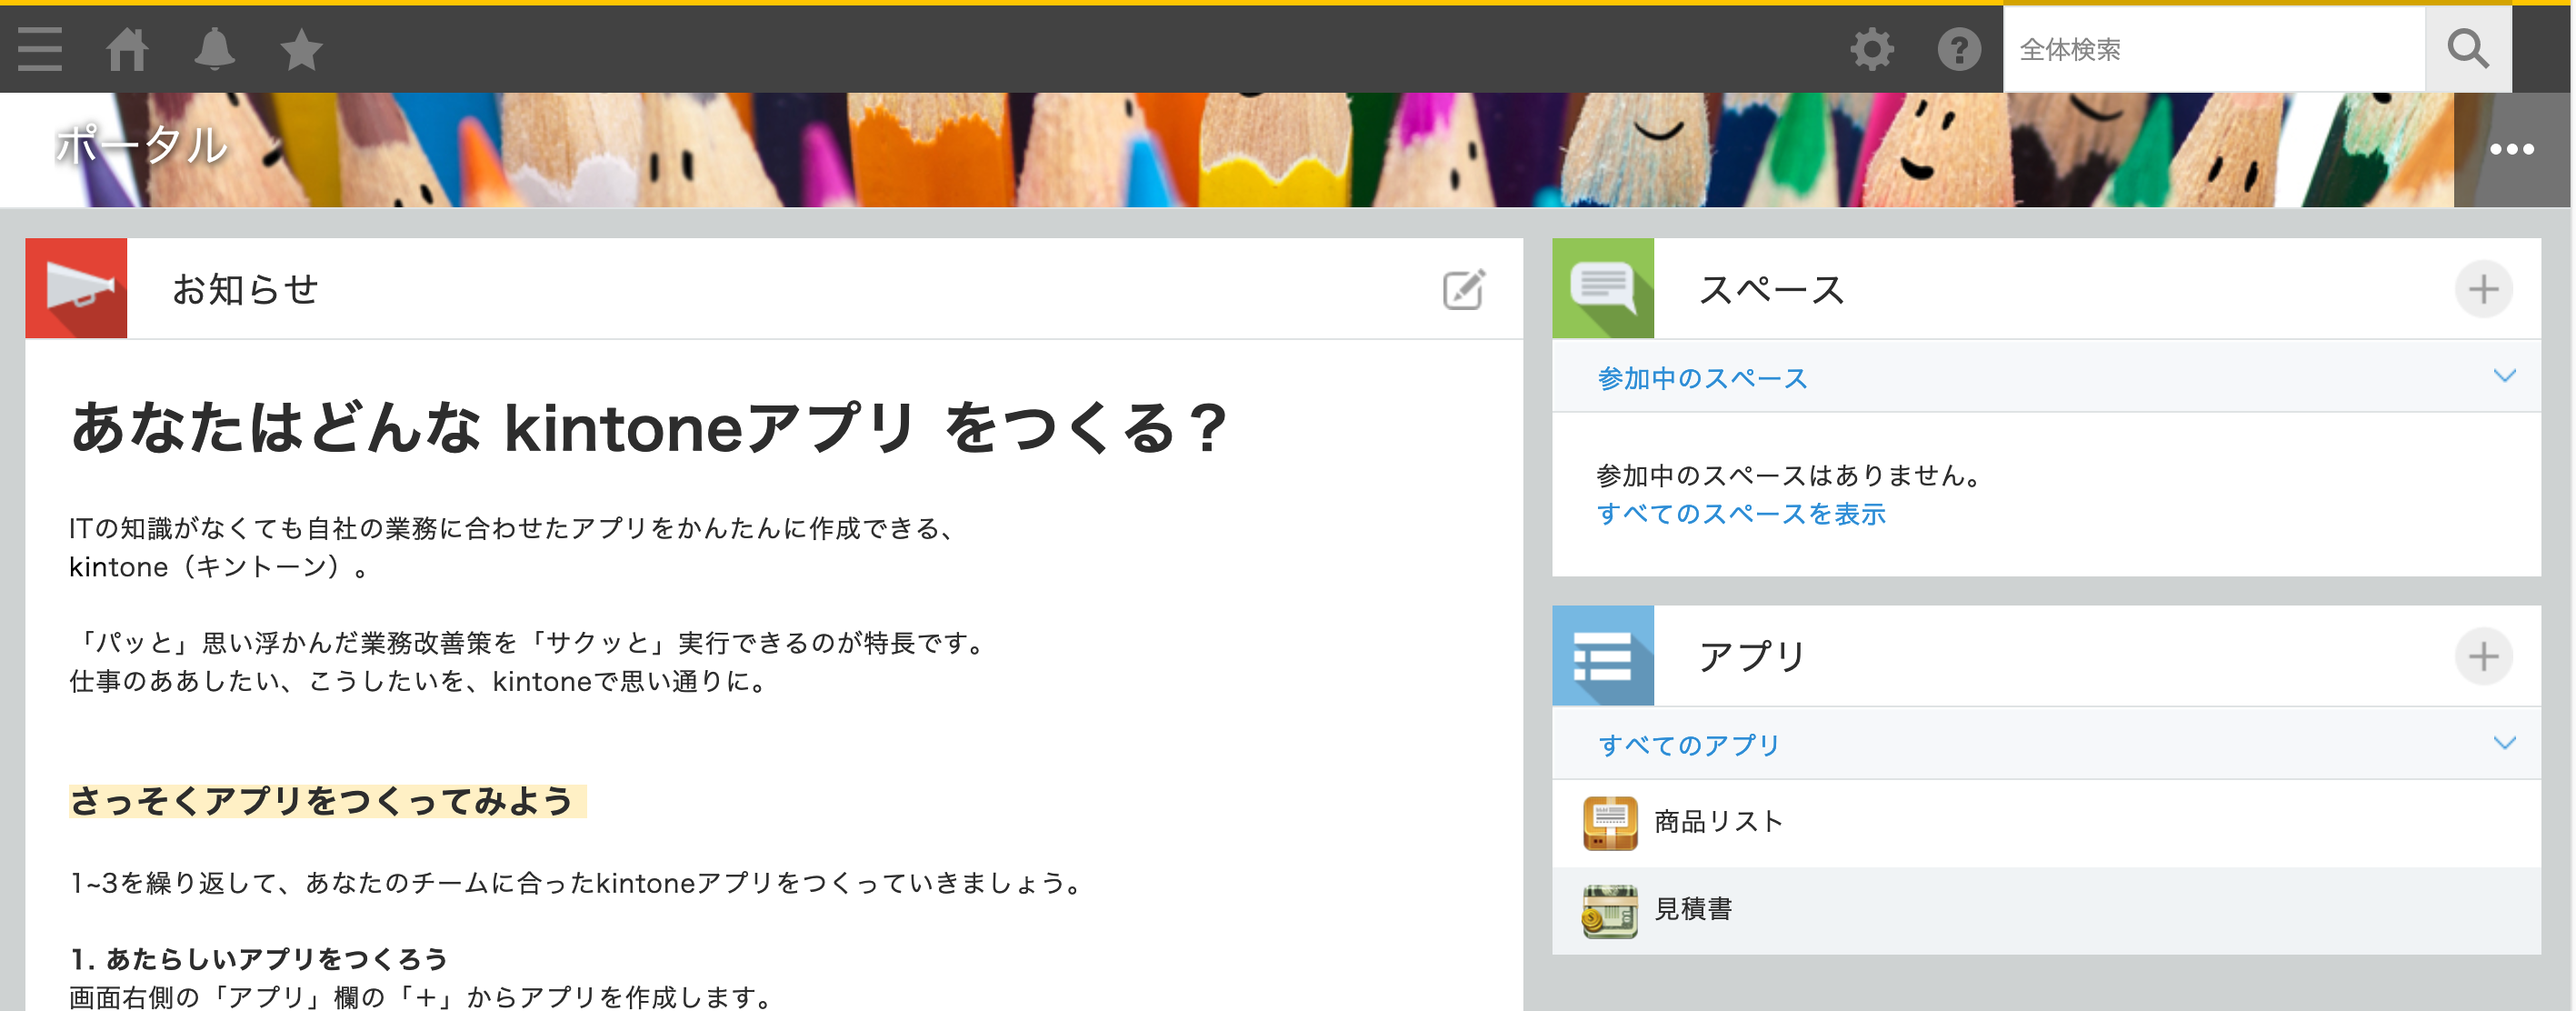Open the portal options via the ellipsis menu
The height and width of the screenshot is (1011, 2576).
(2512, 149)
